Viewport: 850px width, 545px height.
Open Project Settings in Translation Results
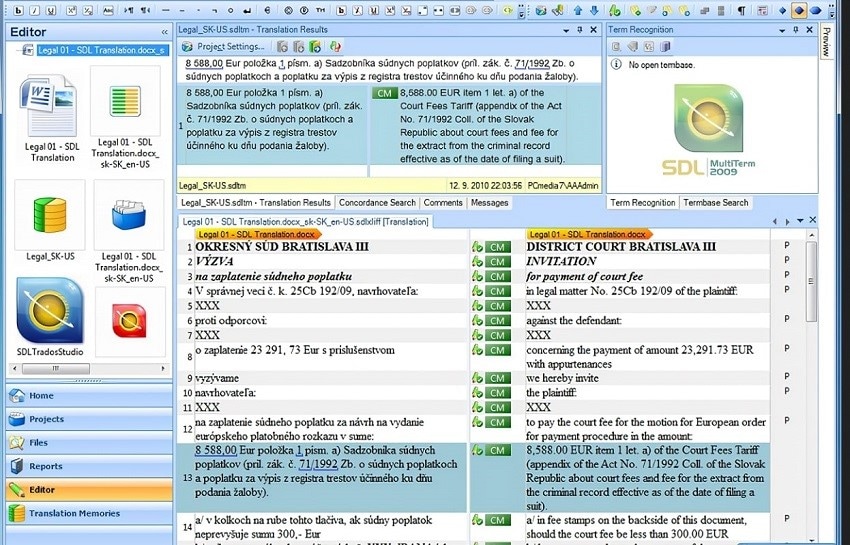pos(223,47)
